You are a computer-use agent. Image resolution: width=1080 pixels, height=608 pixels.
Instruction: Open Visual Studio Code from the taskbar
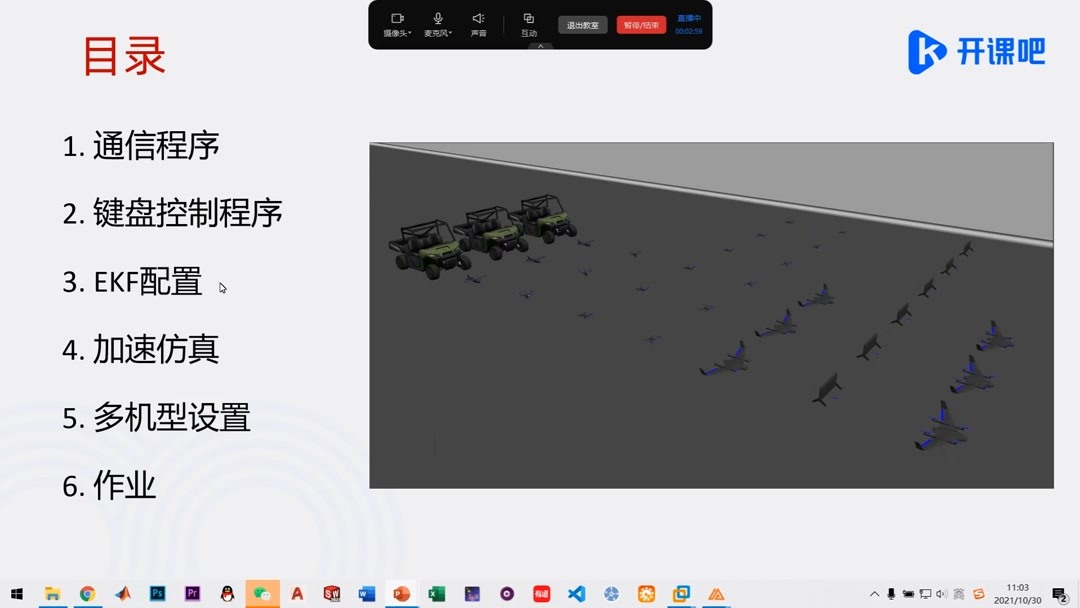pos(576,595)
